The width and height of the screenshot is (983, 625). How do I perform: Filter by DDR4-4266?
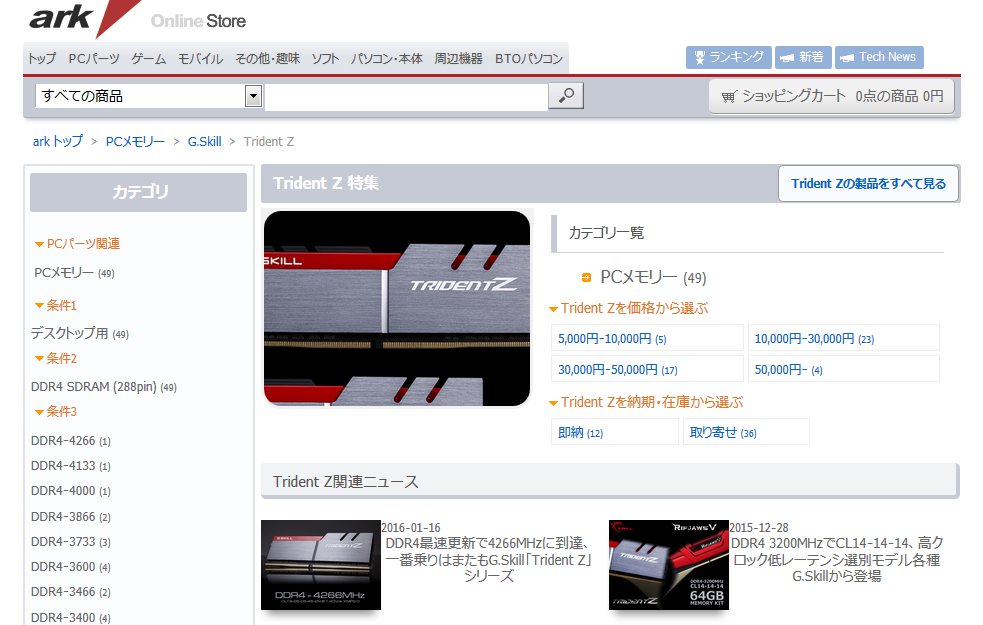coord(70,441)
